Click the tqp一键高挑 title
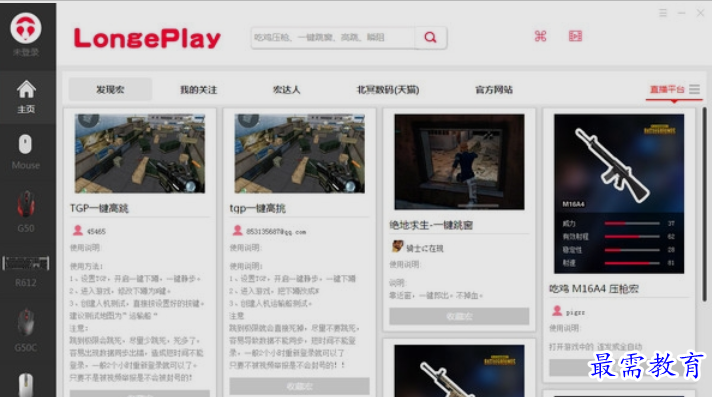Viewport: 712px width, 397px height. 257,208
